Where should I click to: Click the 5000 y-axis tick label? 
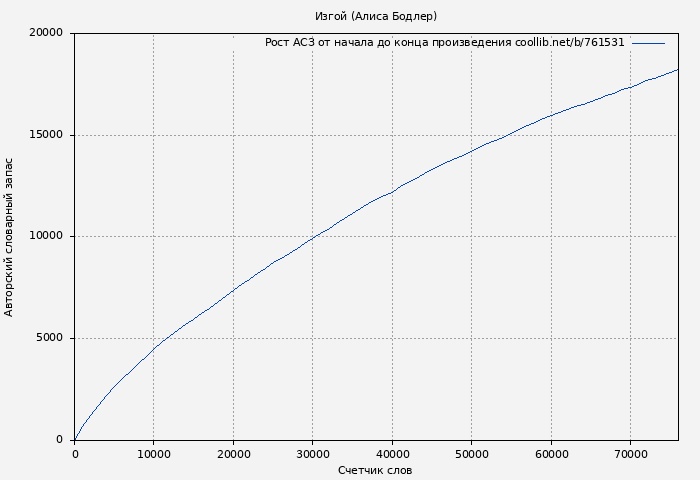coord(50,338)
